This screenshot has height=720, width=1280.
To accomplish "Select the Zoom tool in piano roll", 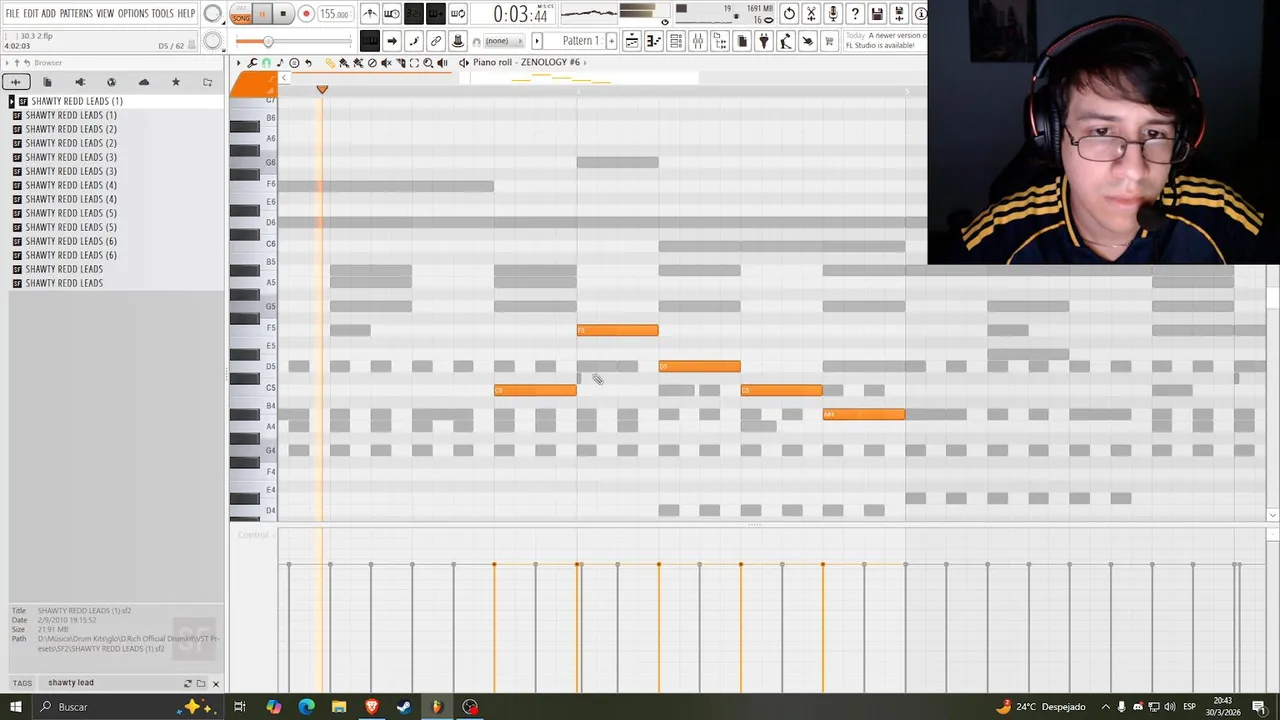I will pyautogui.click(x=428, y=63).
